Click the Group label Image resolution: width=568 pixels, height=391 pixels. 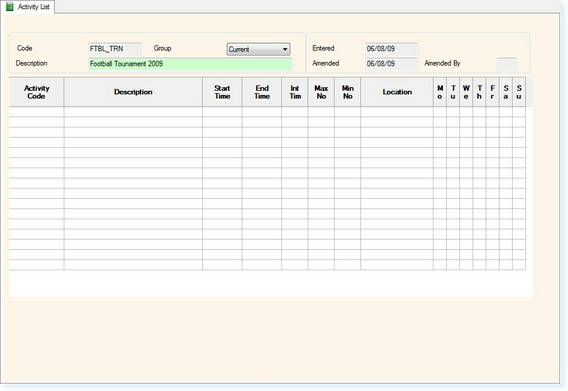pyautogui.click(x=162, y=48)
